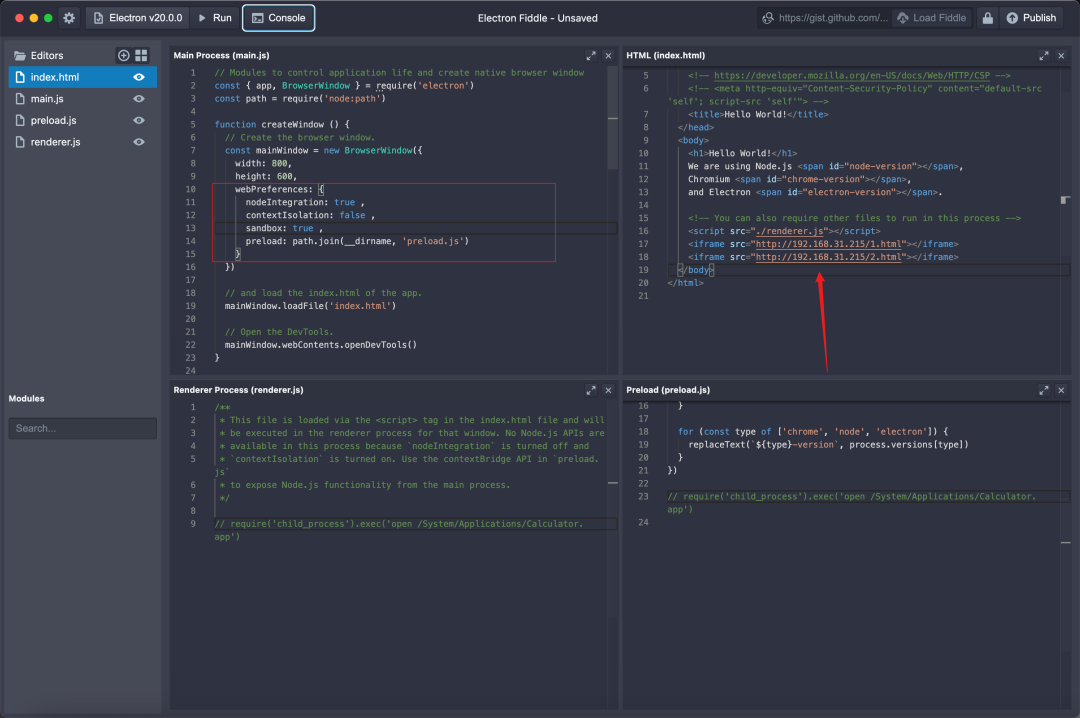Click the Main Process (main.js) panel title

pos(221,55)
